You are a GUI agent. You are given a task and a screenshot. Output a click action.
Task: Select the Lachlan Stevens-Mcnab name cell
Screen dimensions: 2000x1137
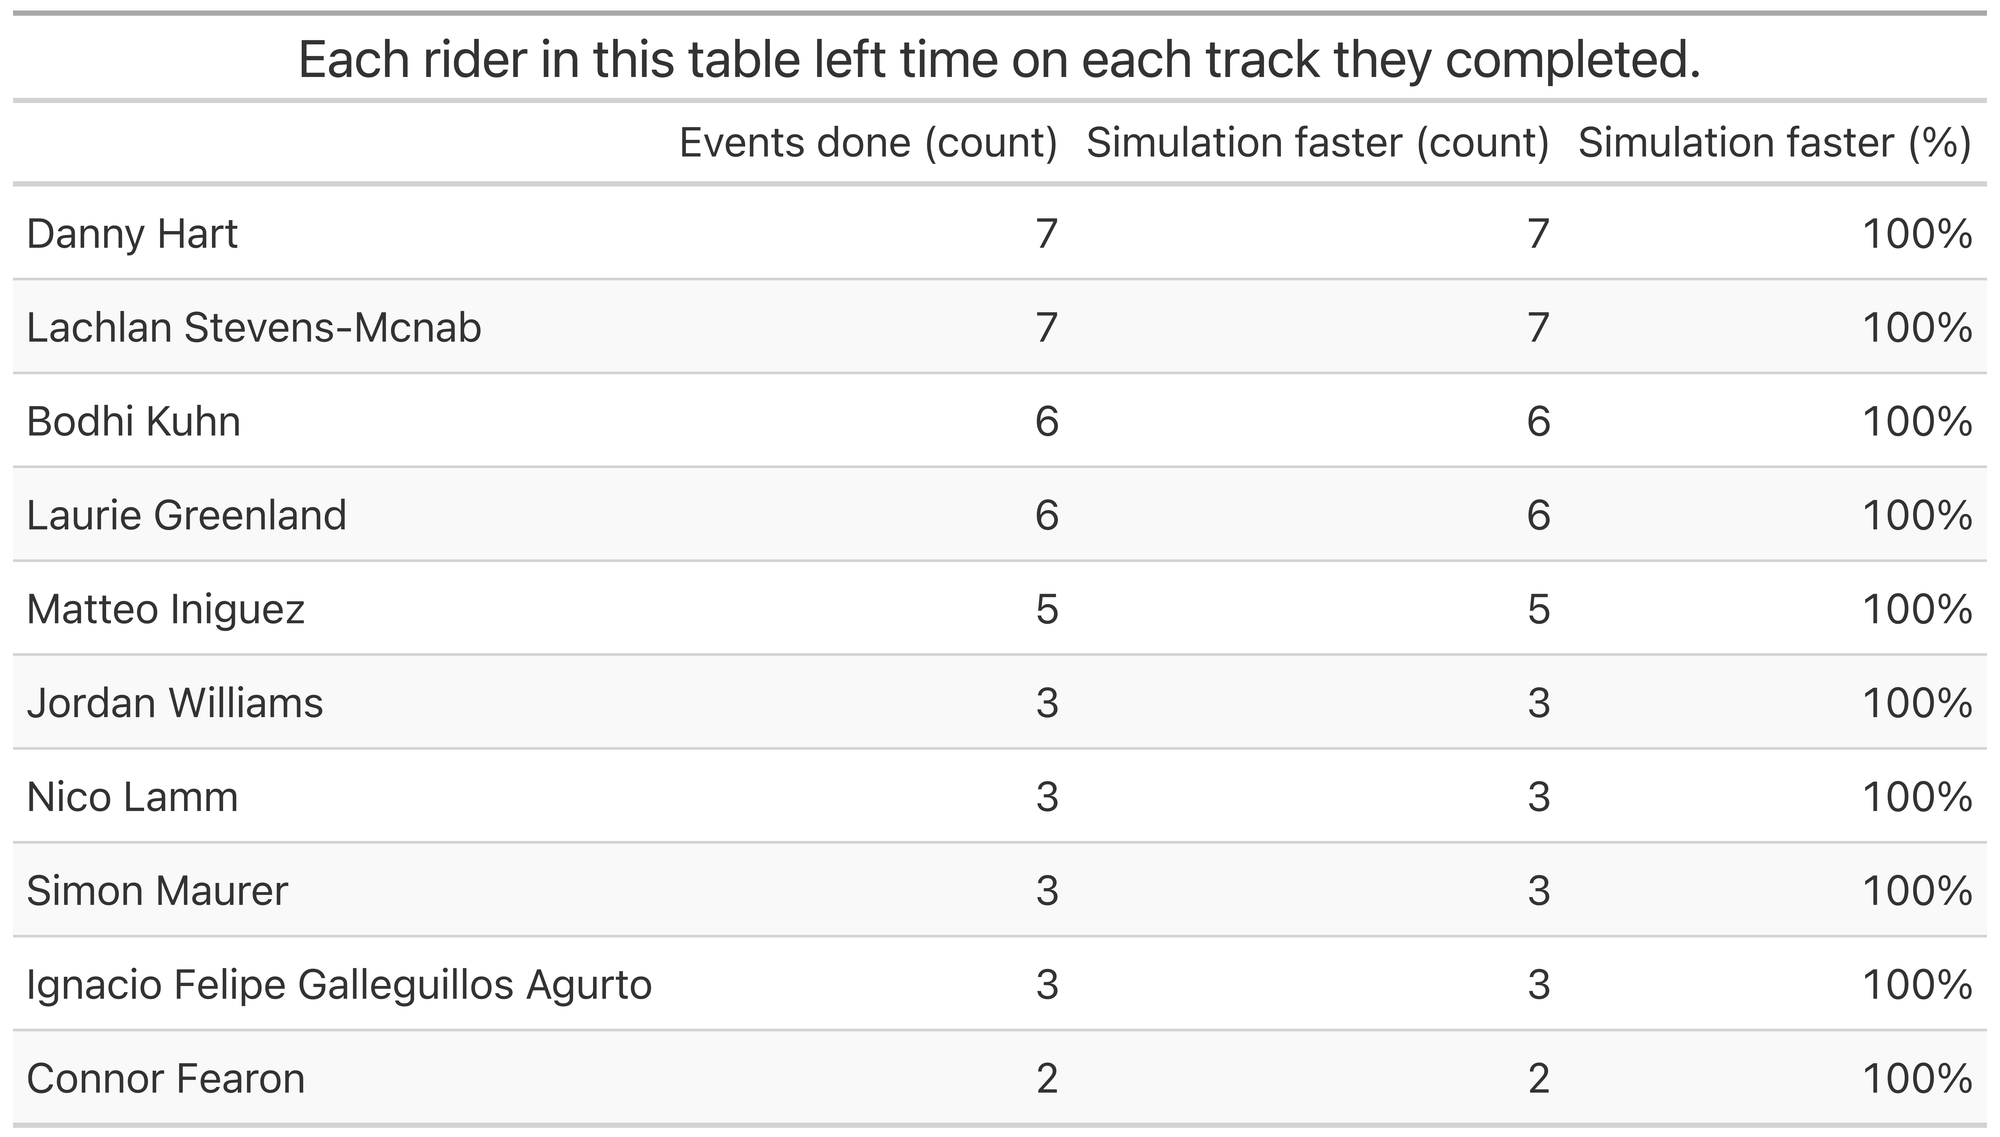(x=254, y=328)
